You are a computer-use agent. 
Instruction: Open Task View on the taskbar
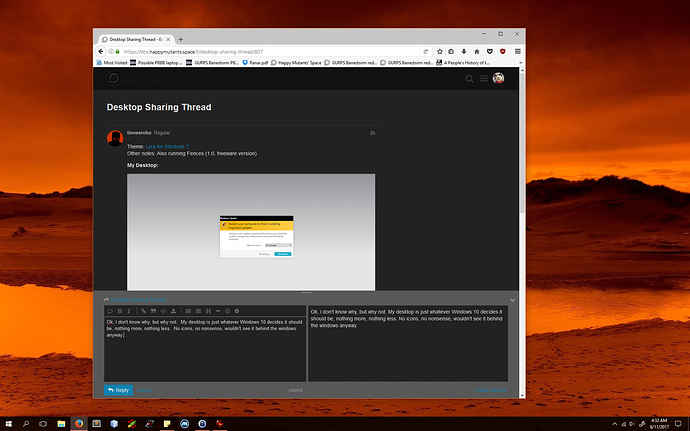tap(43, 424)
